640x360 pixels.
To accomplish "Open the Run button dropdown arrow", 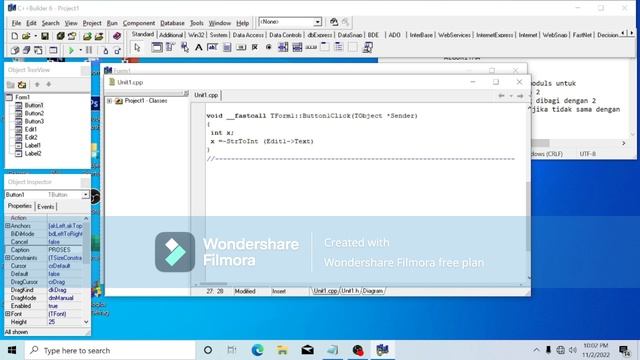I will (80, 50).
